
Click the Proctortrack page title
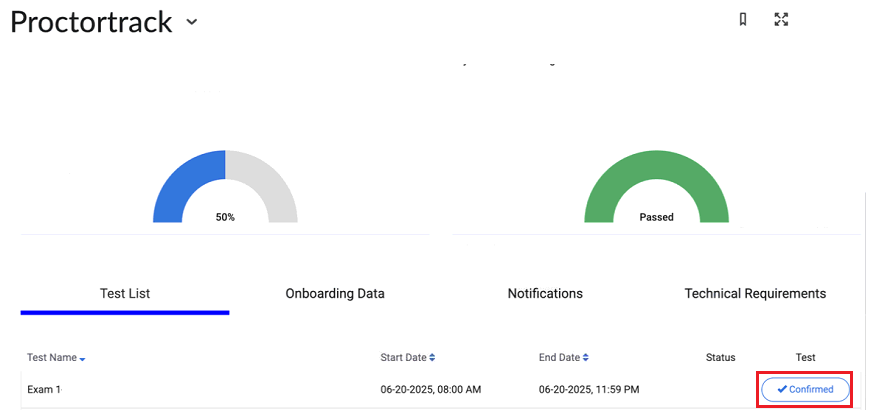coord(91,22)
